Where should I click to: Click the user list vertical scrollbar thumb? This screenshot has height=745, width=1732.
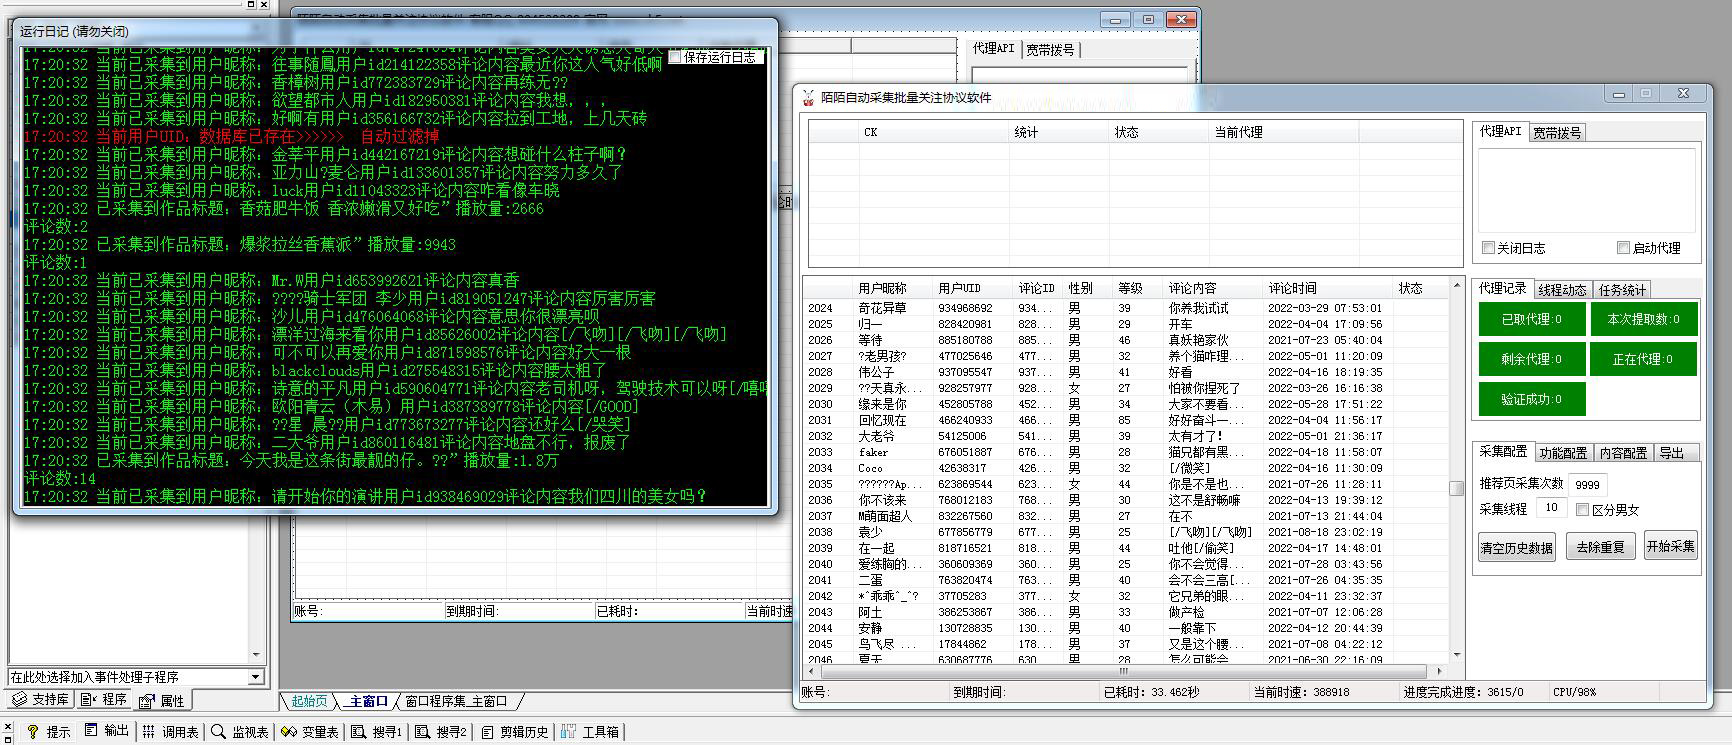click(x=1456, y=488)
